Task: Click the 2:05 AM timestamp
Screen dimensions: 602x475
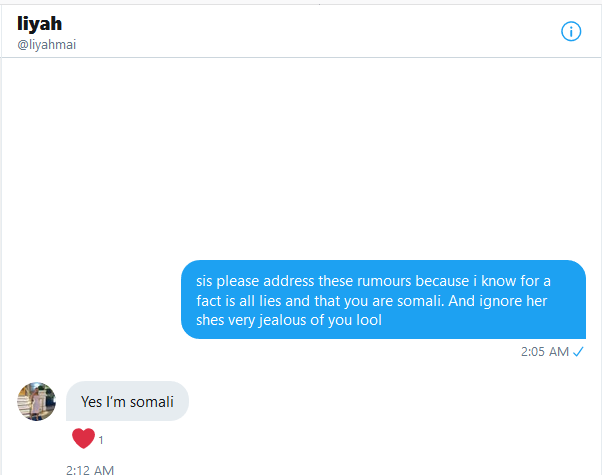Action: click(545, 351)
